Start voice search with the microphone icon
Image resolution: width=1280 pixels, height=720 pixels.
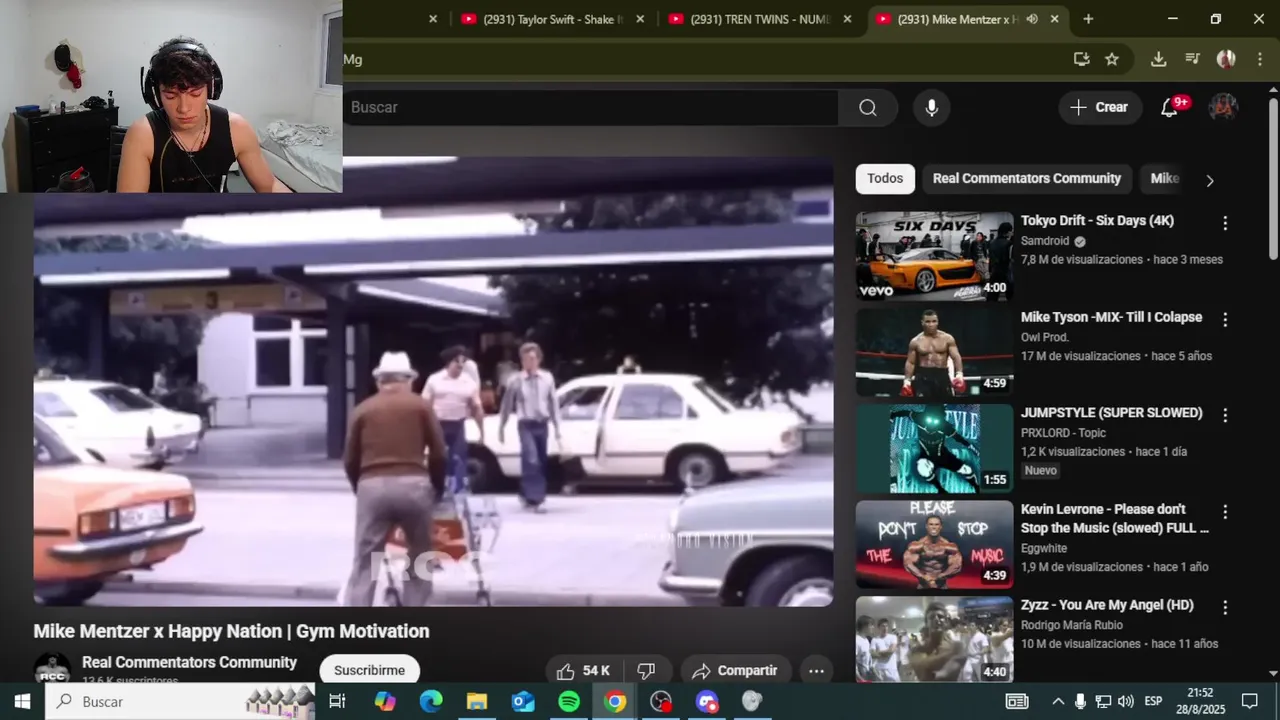point(931,108)
